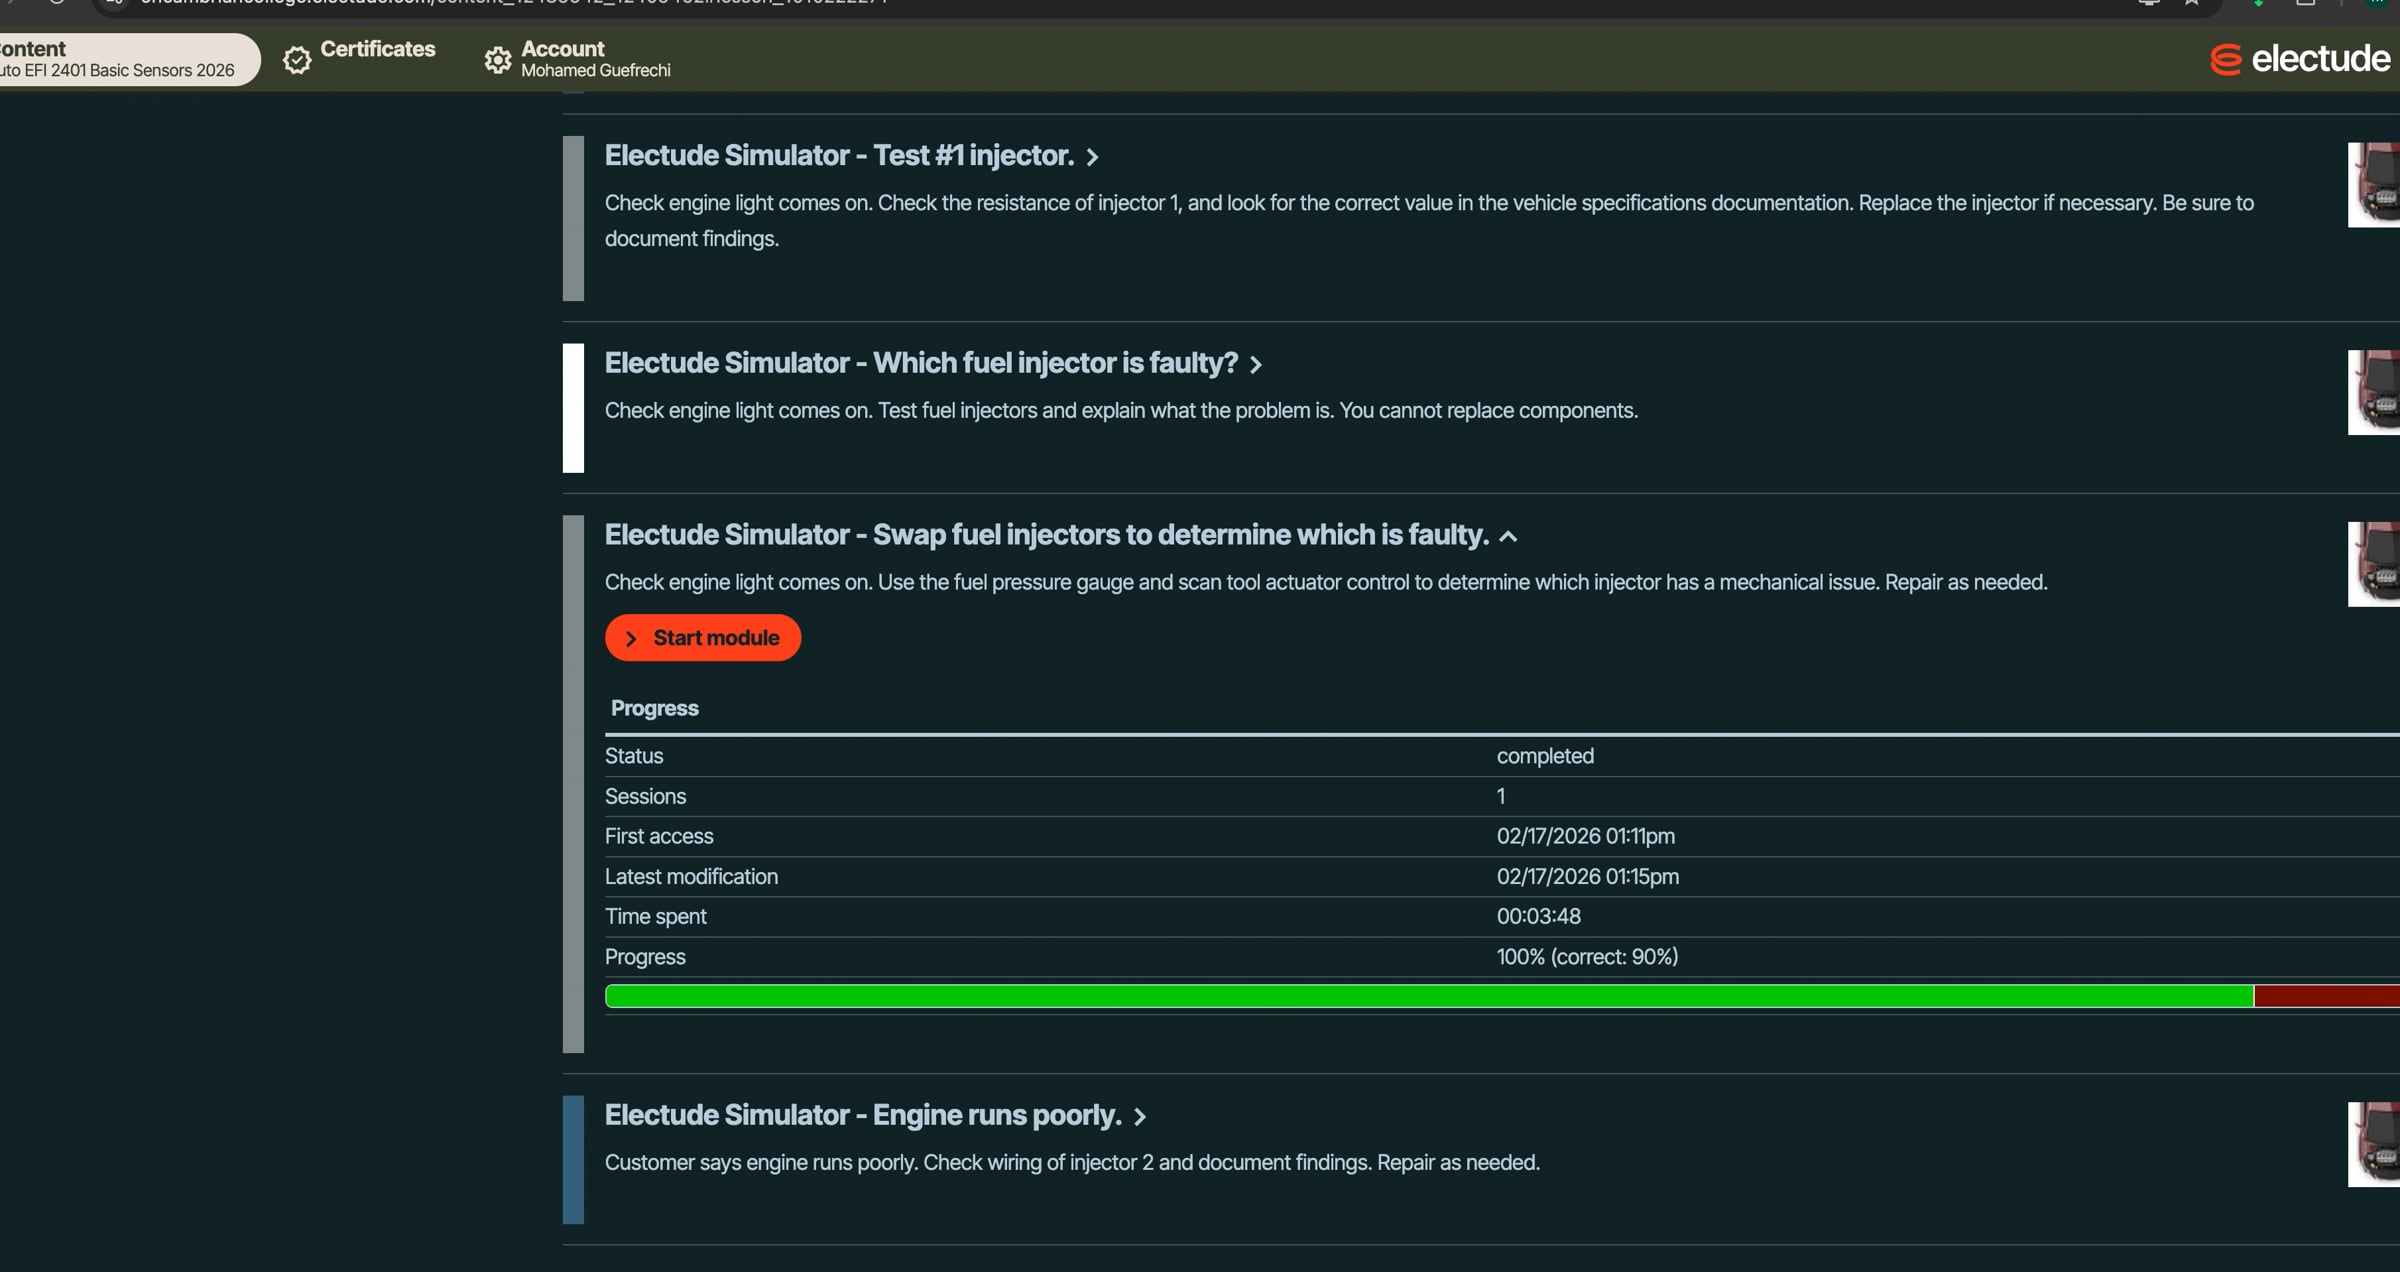Expand the Engine runs poorly chevron
The height and width of the screenshot is (1272, 2400).
pos(1139,1117)
